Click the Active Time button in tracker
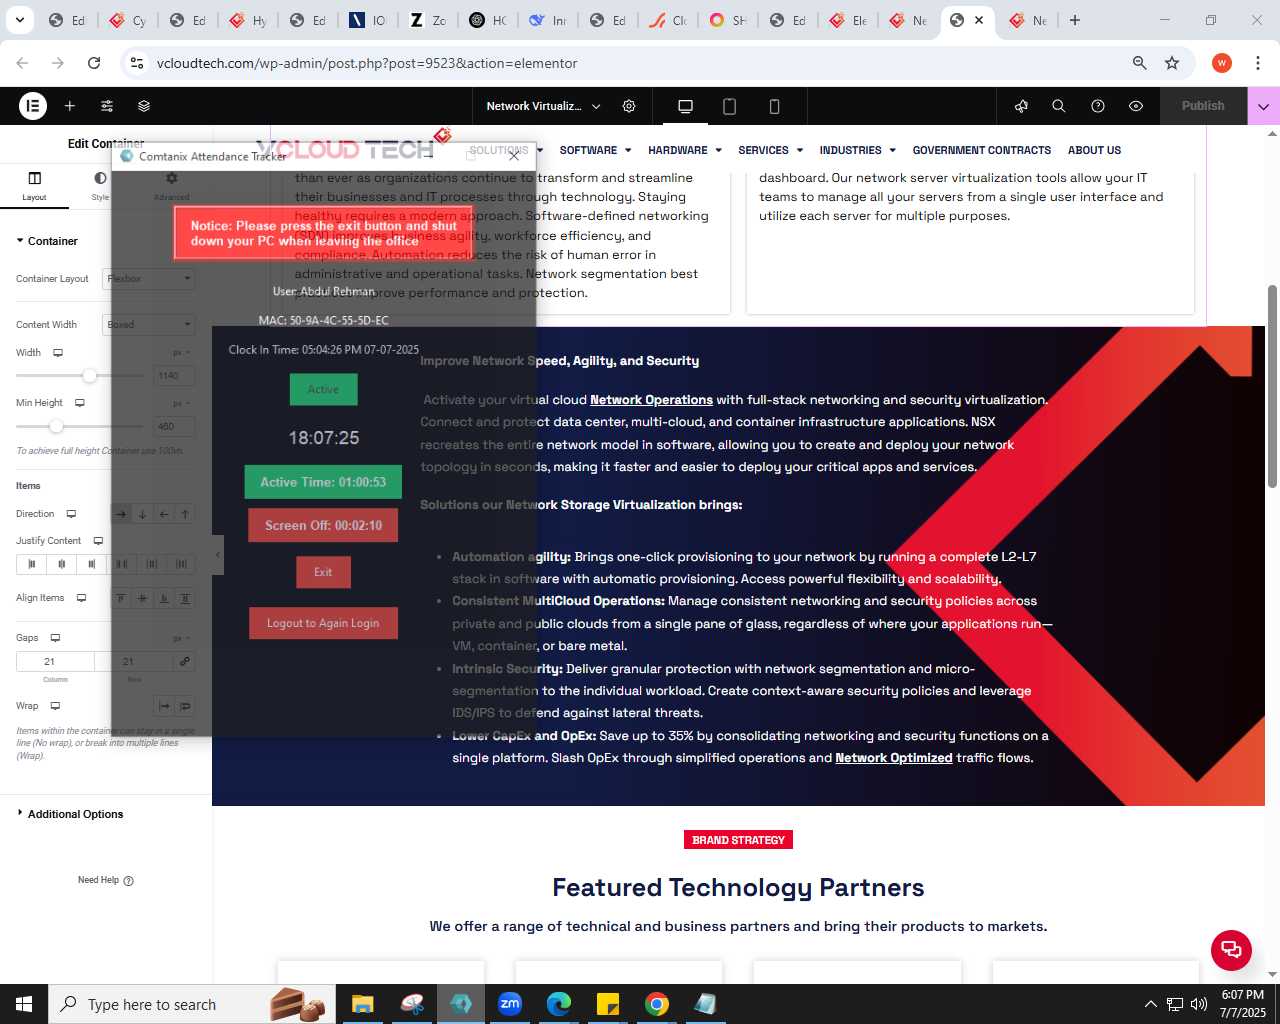Screen dimensions: 1280x1024 click(323, 482)
